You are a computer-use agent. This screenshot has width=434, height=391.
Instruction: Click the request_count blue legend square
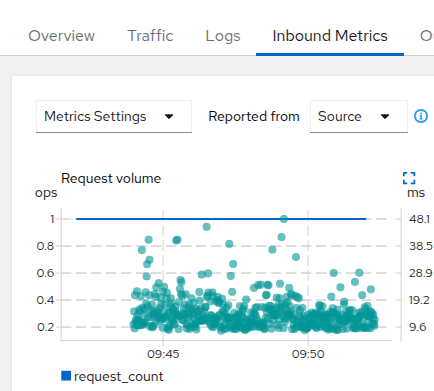[x=66, y=376]
